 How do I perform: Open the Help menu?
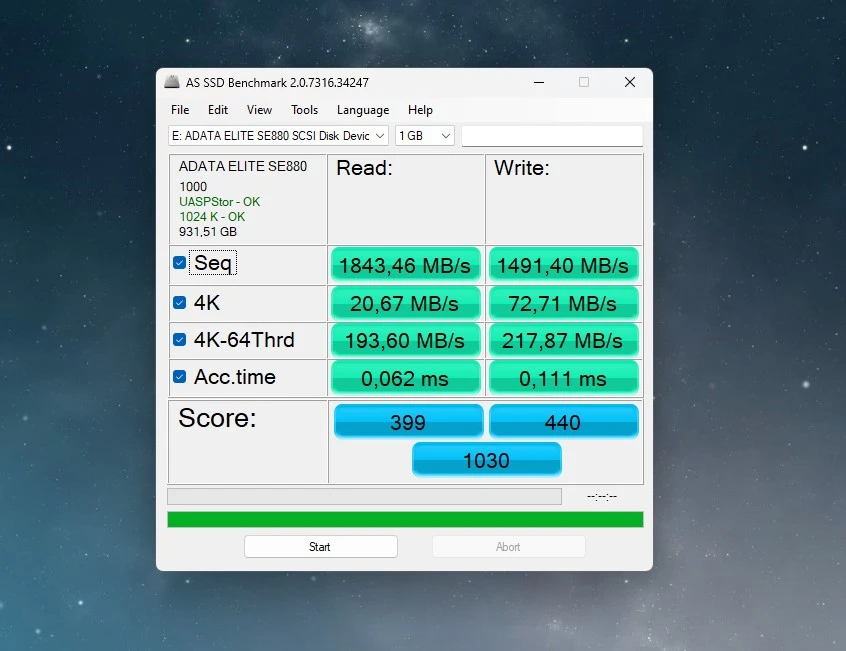420,110
